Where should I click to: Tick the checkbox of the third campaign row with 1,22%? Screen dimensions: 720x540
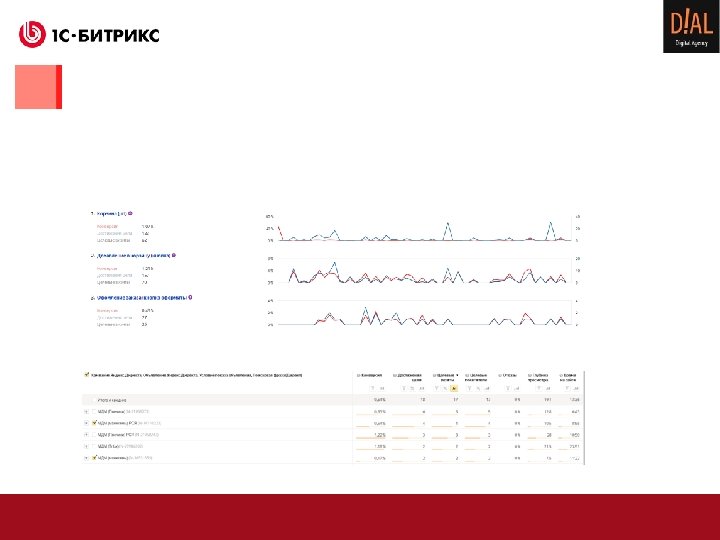(94, 435)
